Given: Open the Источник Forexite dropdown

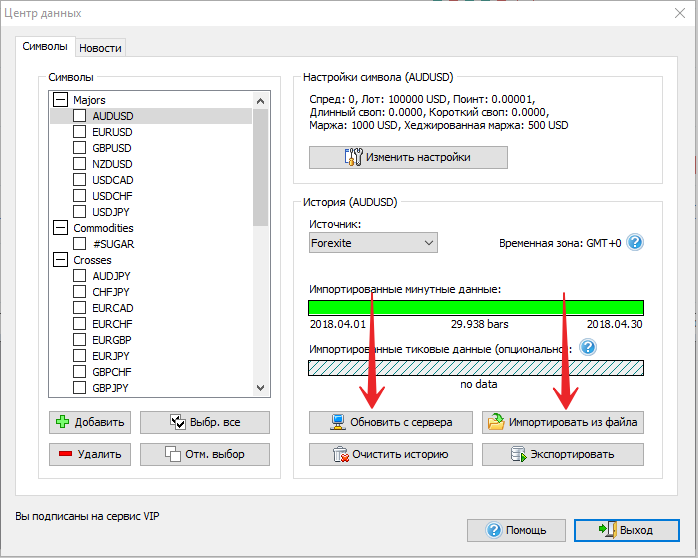Looking at the screenshot, I should [373, 243].
